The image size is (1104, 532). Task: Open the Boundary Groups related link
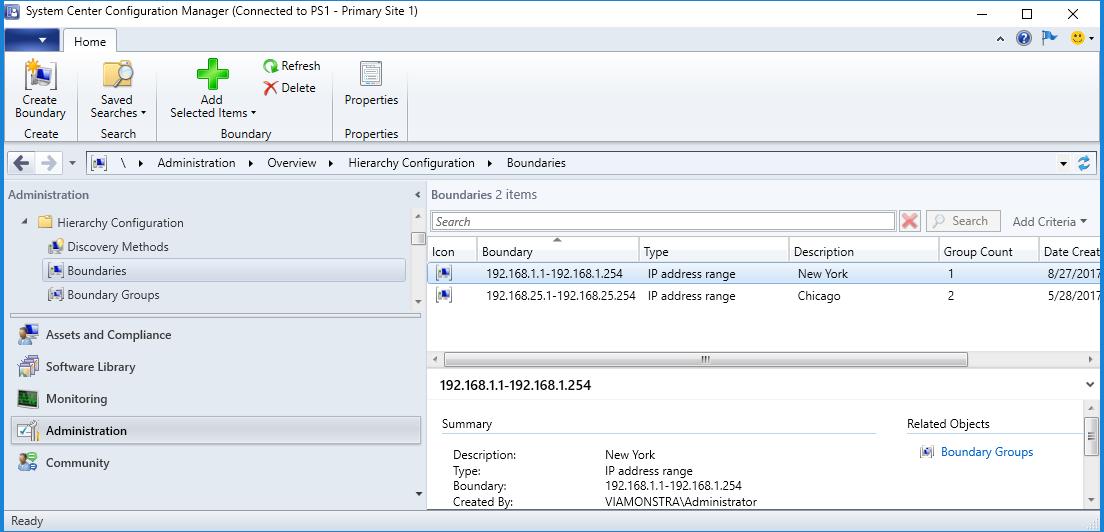(986, 452)
